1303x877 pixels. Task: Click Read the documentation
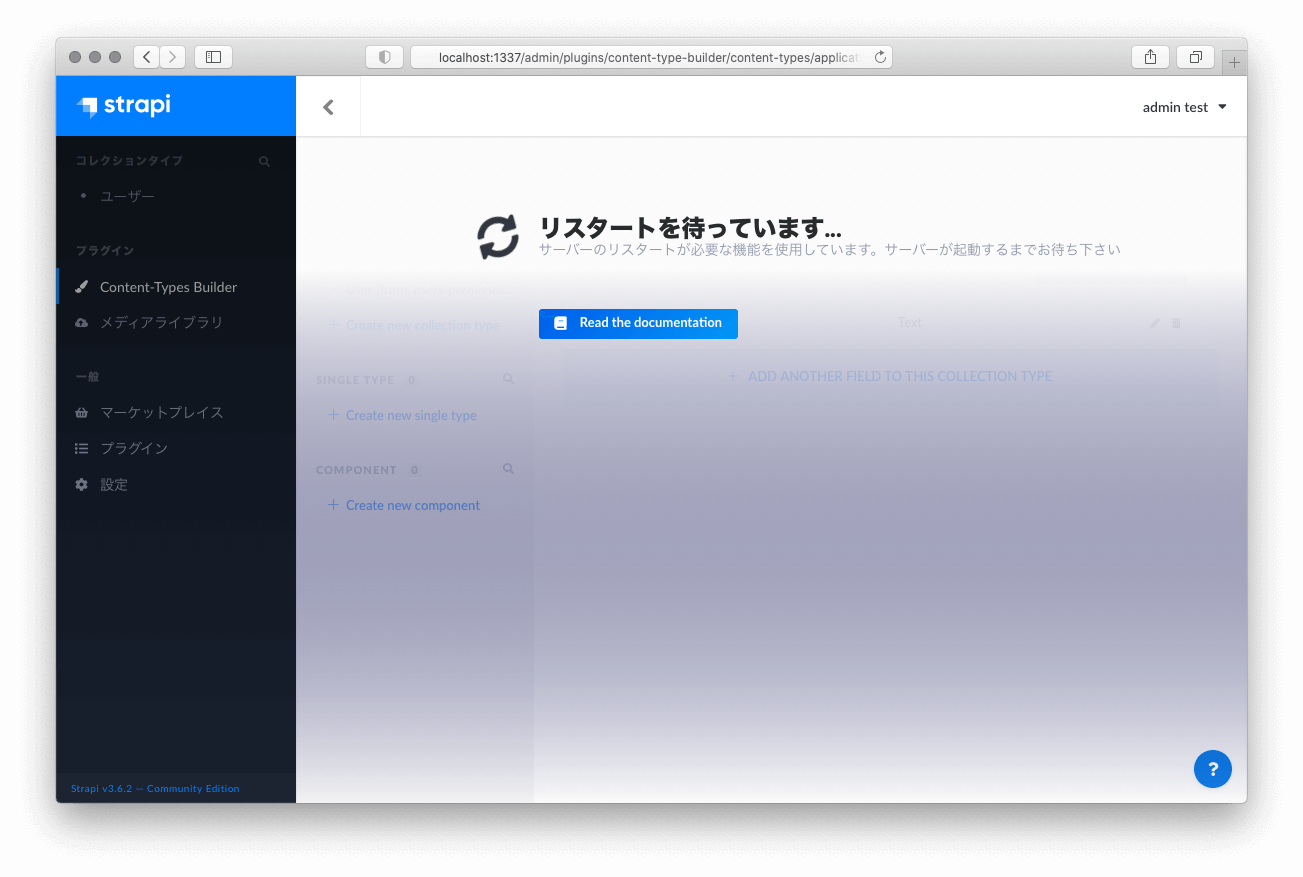(638, 323)
